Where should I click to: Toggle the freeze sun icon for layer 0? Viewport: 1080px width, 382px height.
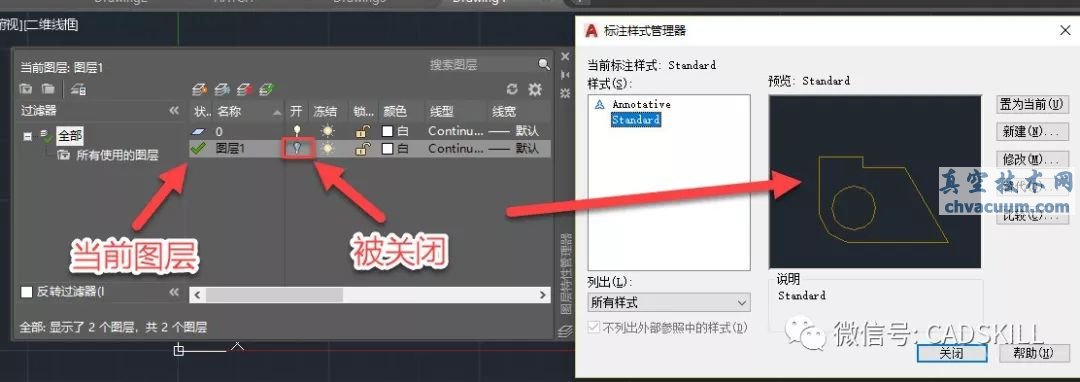tap(325, 130)
